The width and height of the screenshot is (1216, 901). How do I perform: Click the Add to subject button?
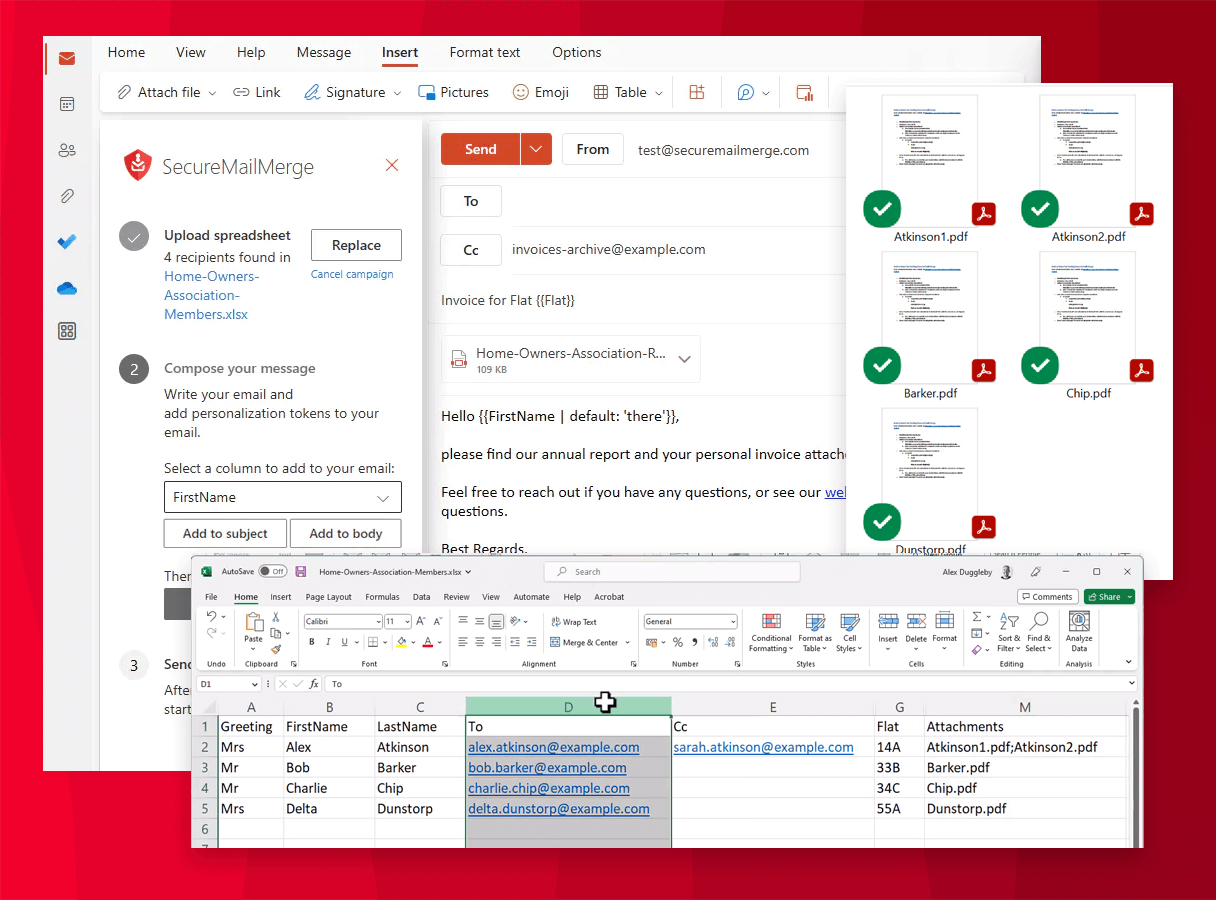[x=225, y=533]
